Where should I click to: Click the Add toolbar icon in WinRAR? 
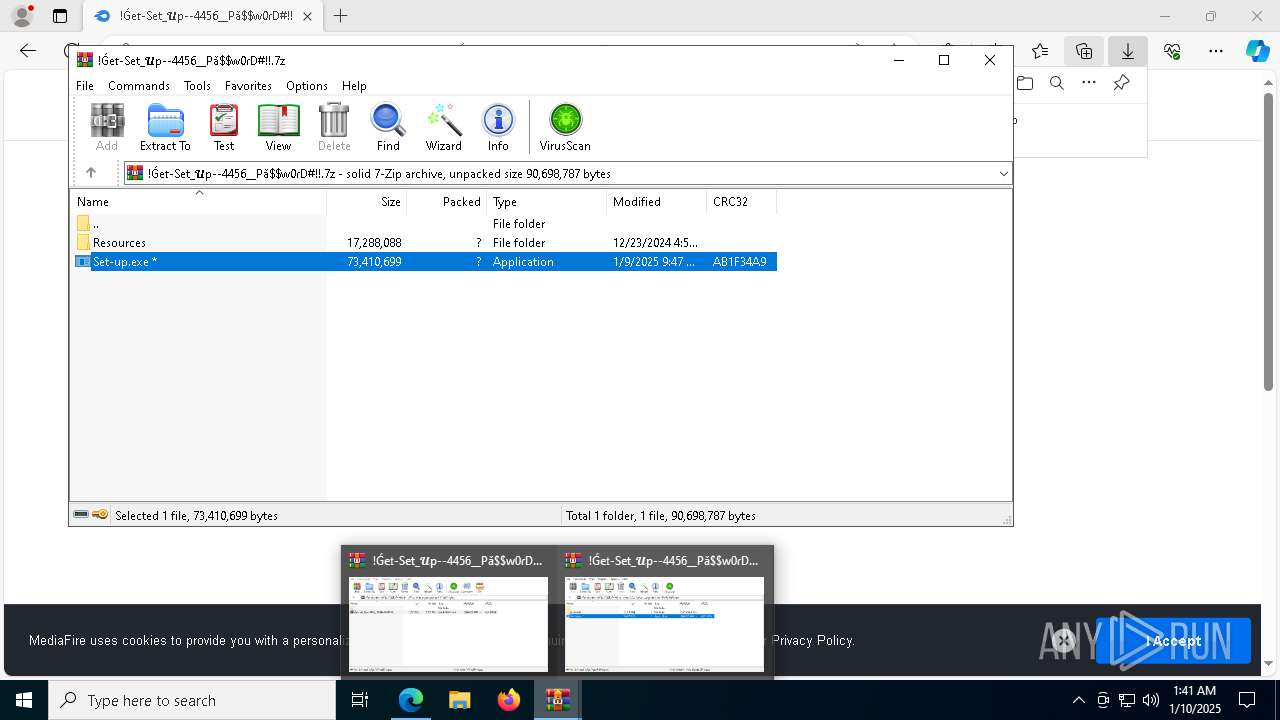[x=107, y=127]
